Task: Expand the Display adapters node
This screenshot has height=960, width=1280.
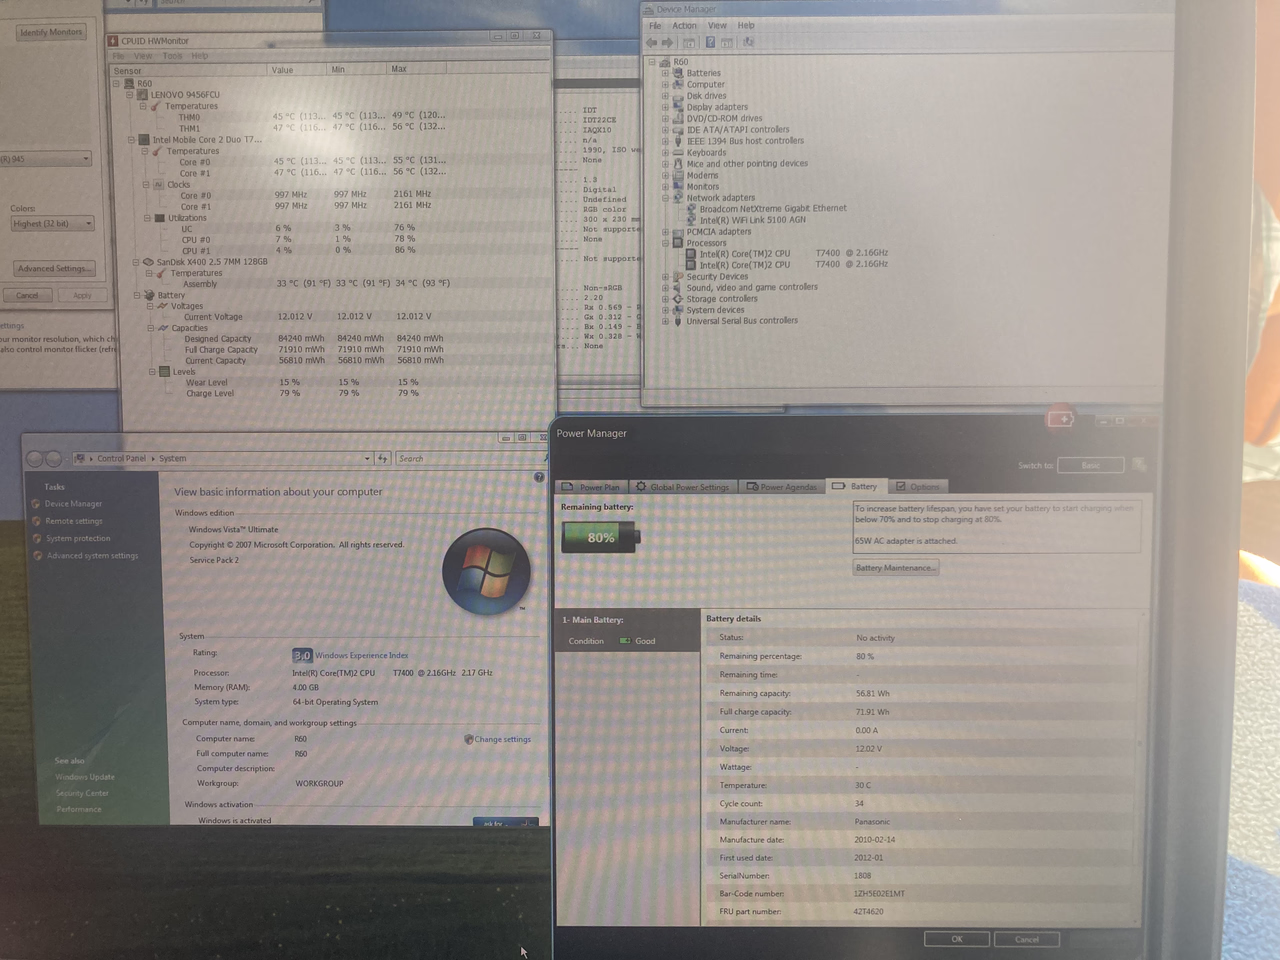Action: tap(665, 107)
